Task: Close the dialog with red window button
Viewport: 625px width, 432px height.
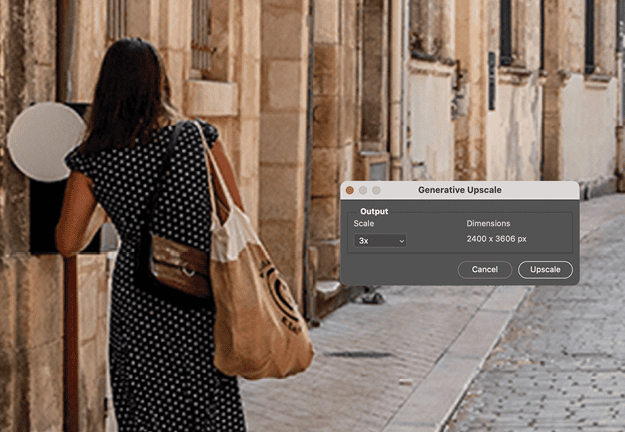Action: coord(350,189)
